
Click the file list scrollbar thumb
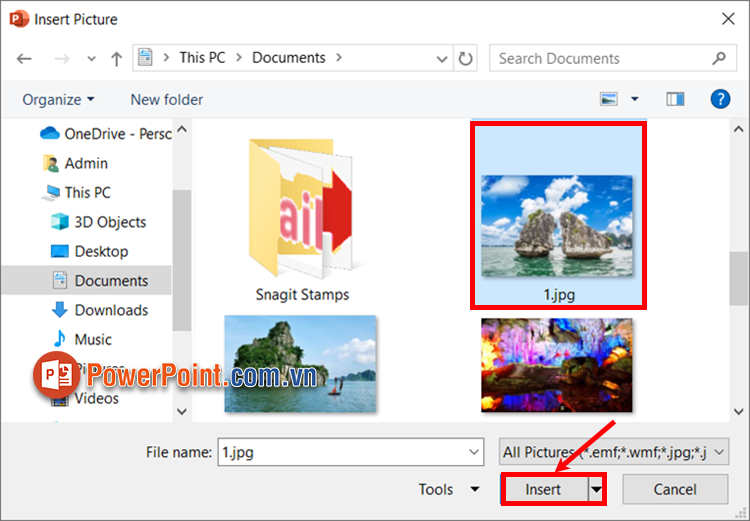click(739, 277)
